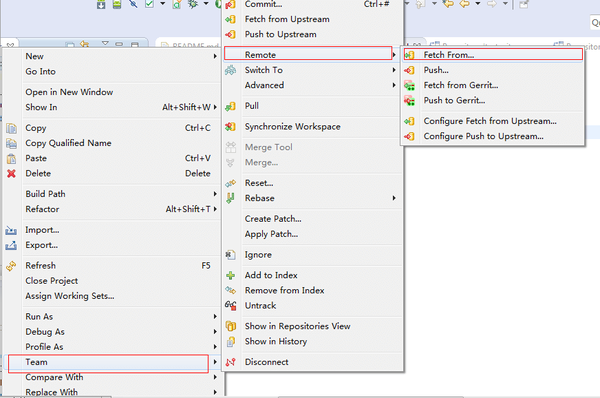
Task: Click the Fetch from Upstream icon
Action: point(230,19)
